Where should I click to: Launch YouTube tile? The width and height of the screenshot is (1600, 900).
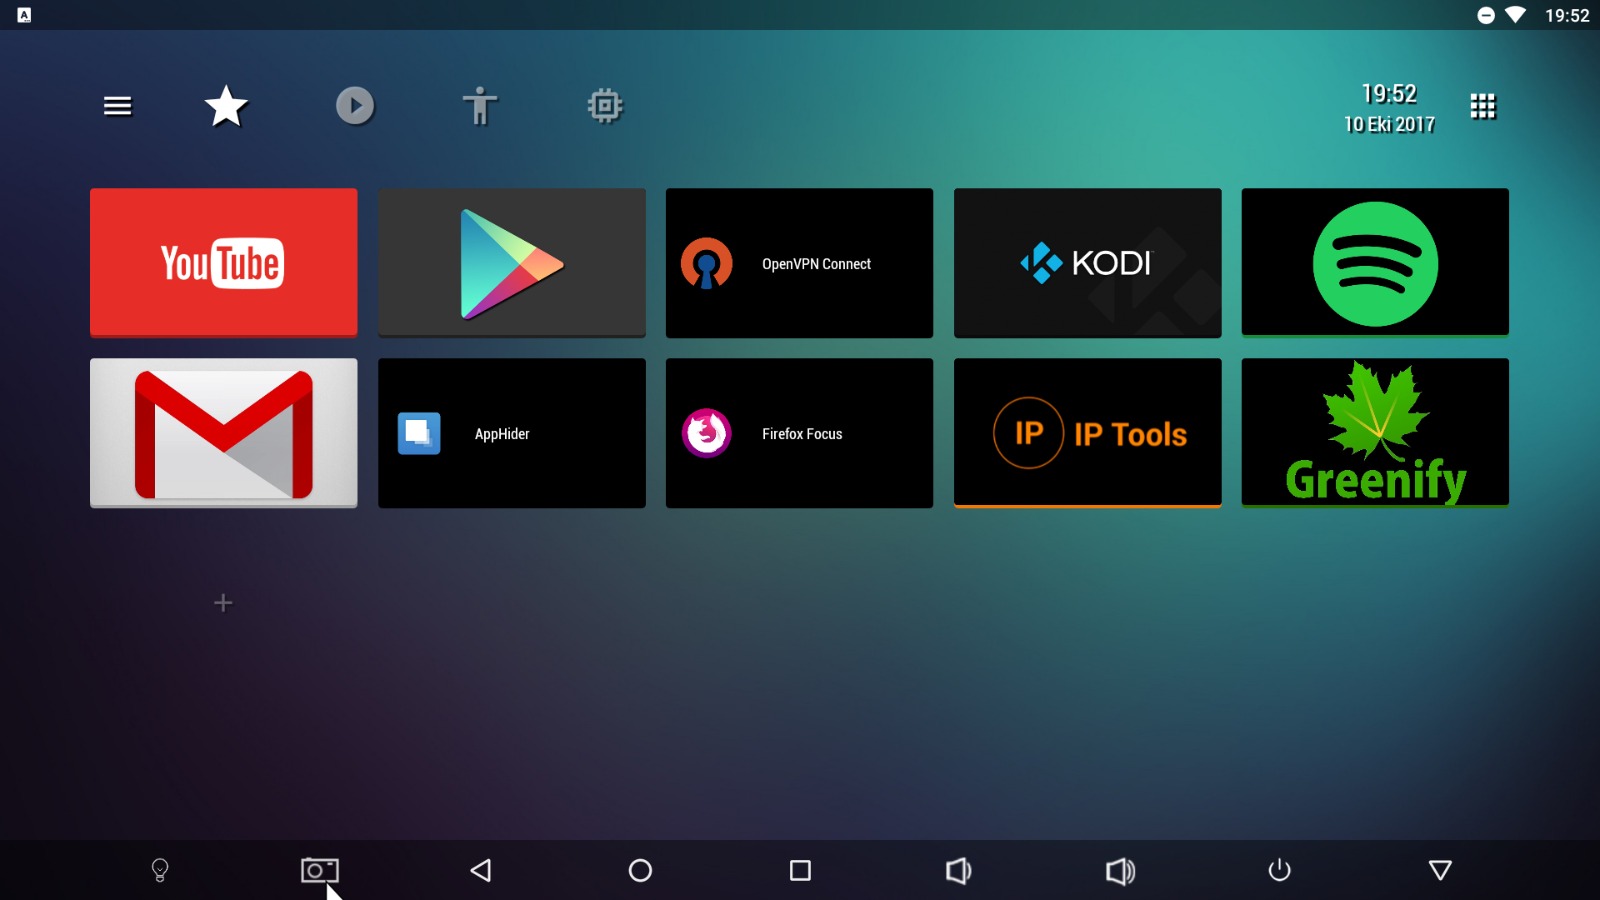pos(224,263)
